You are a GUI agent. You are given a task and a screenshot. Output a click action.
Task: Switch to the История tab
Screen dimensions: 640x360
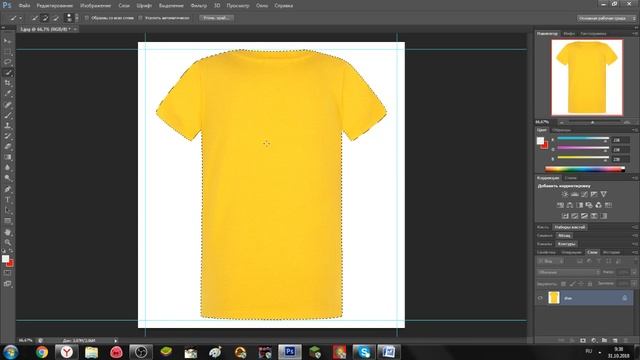(x=611, y=252)
